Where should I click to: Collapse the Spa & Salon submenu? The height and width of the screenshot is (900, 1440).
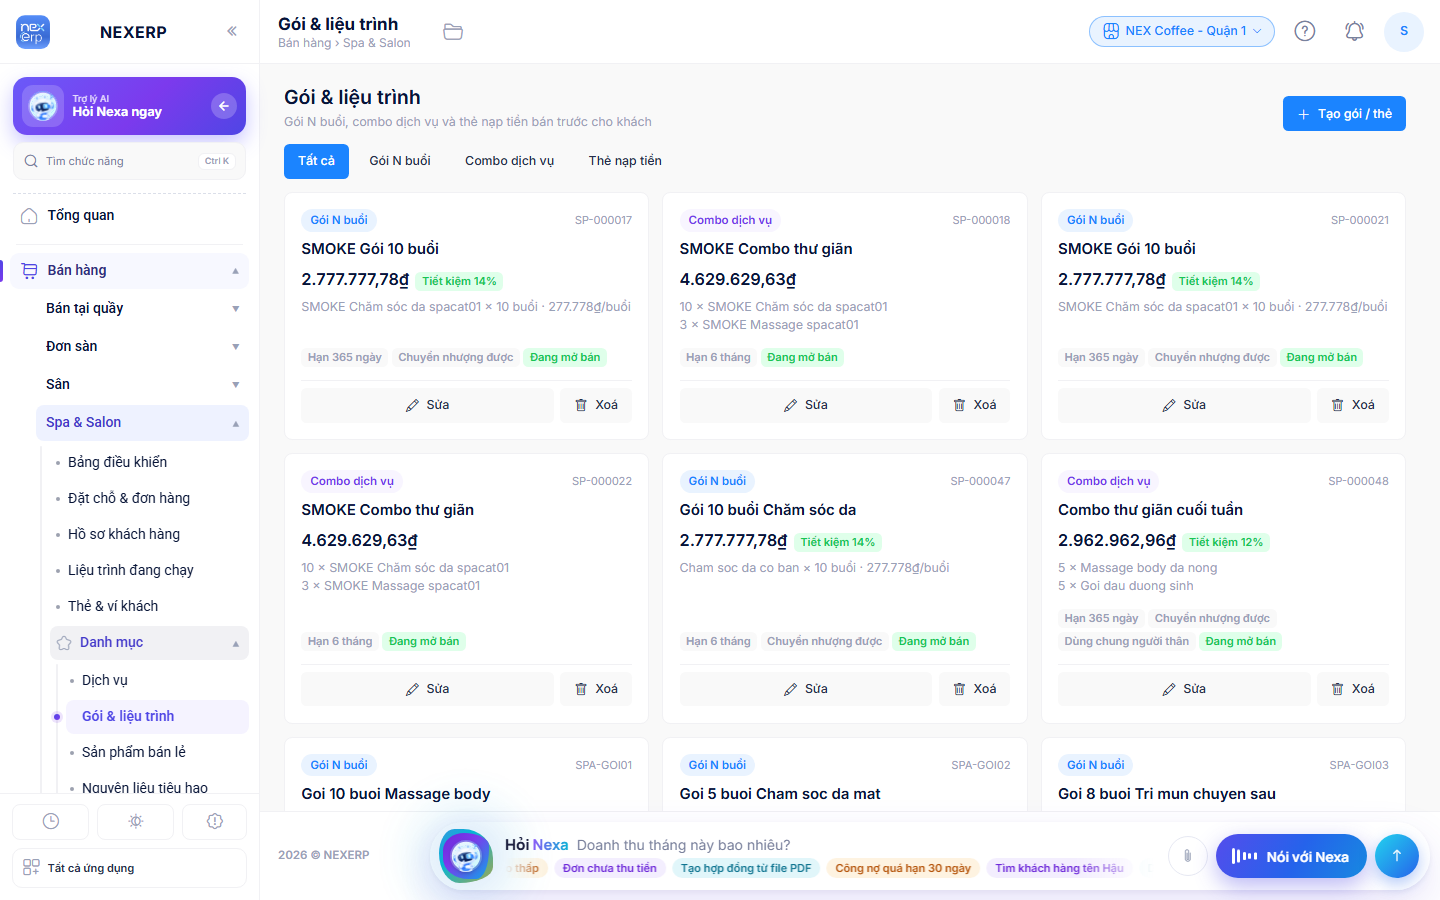click(x=142, y=422)
